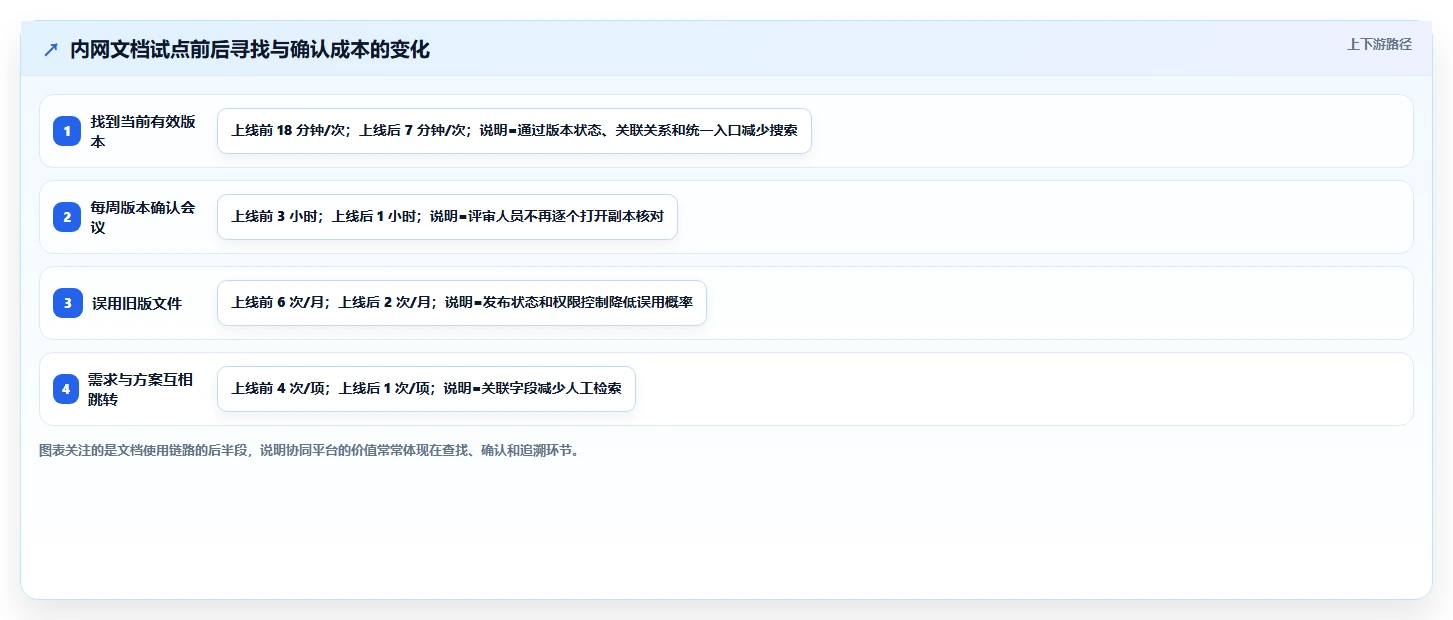Click the footnote starting 图表关注的是文档使用链路
Image resolution: width=1453 pixels, height=620 pixels.
point(309,451)
